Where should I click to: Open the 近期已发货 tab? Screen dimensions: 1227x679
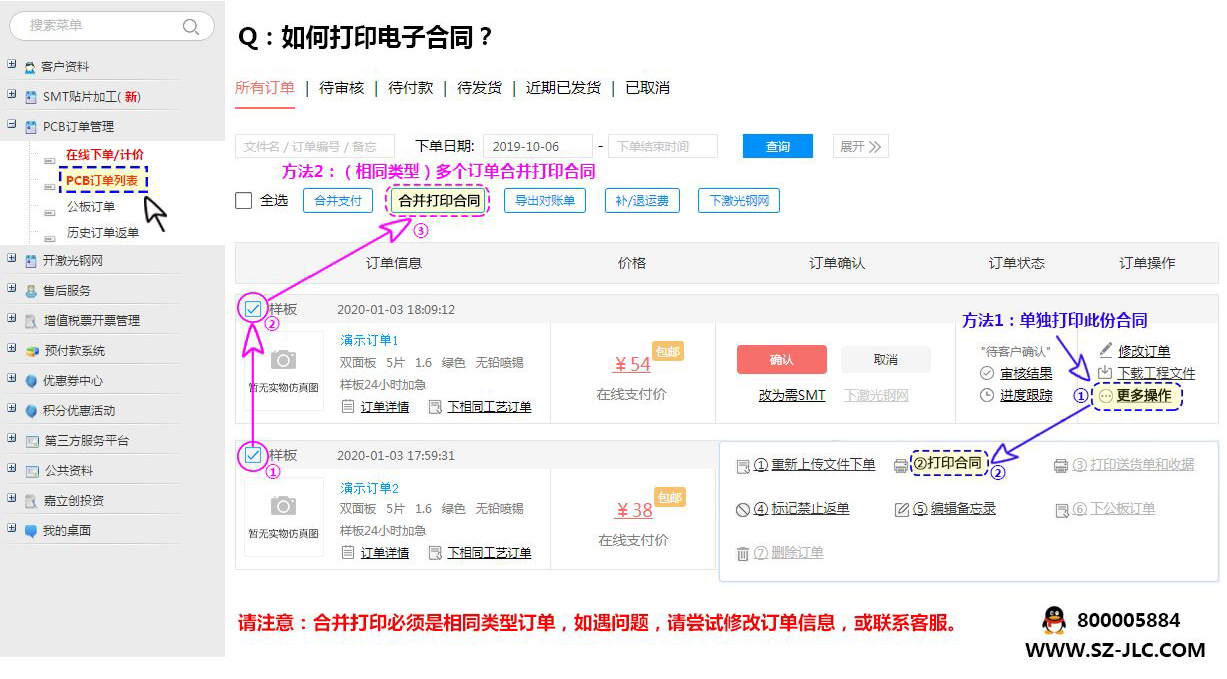coord(563,88)
